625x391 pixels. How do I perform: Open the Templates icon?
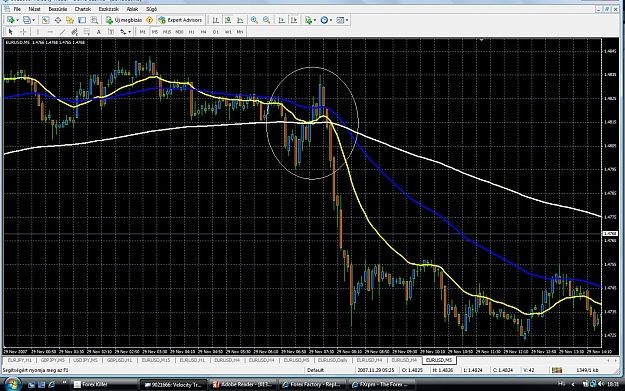coord(340,20)
